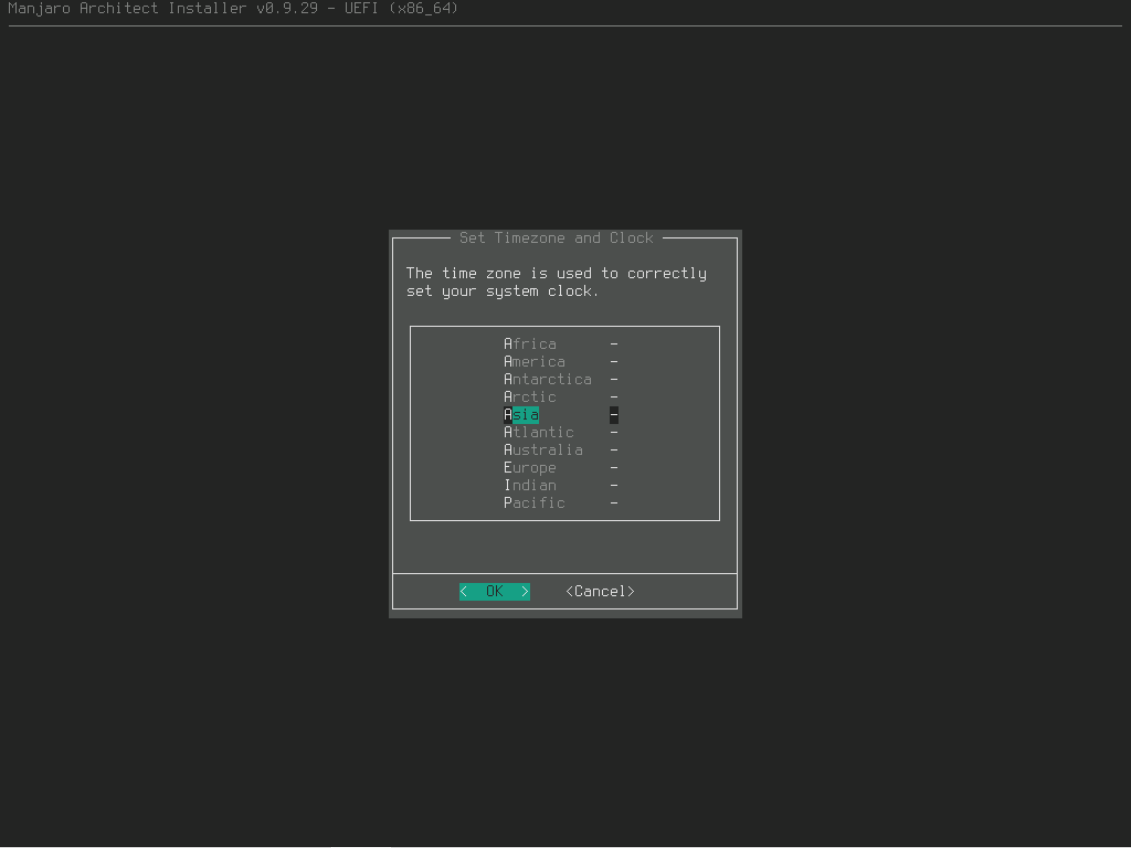Image resolution: width=1131 pixels, height=848 pixels.
Task: Click the time zone description text
Action: (556, 282)
